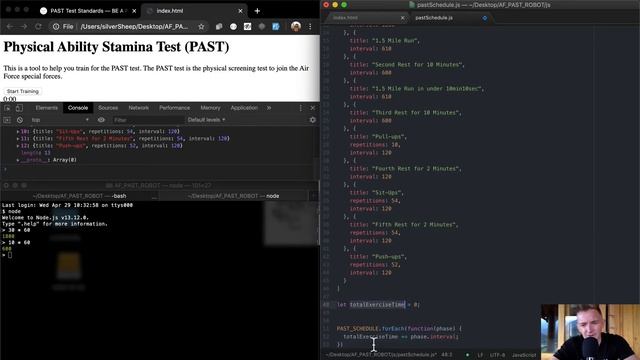
Task: Click the browser back arrow
Action: pyautogui.click(x=10, y=27)
